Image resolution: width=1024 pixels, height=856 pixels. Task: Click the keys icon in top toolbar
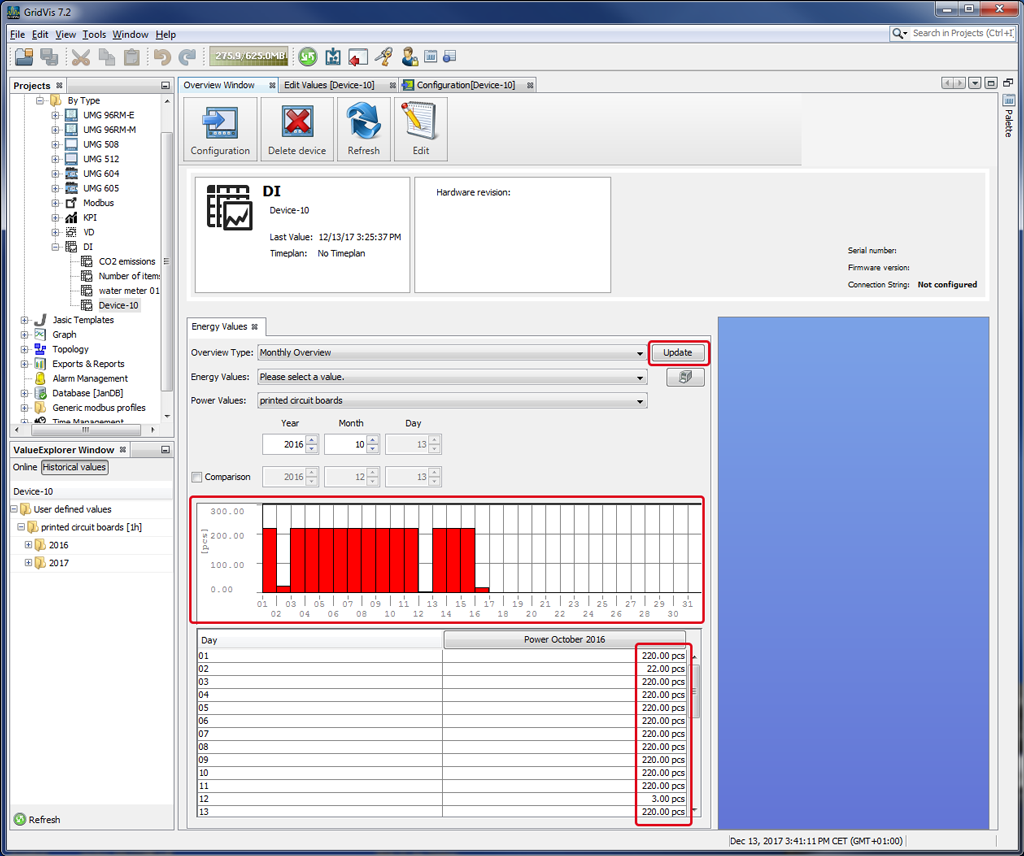point(384,56)
